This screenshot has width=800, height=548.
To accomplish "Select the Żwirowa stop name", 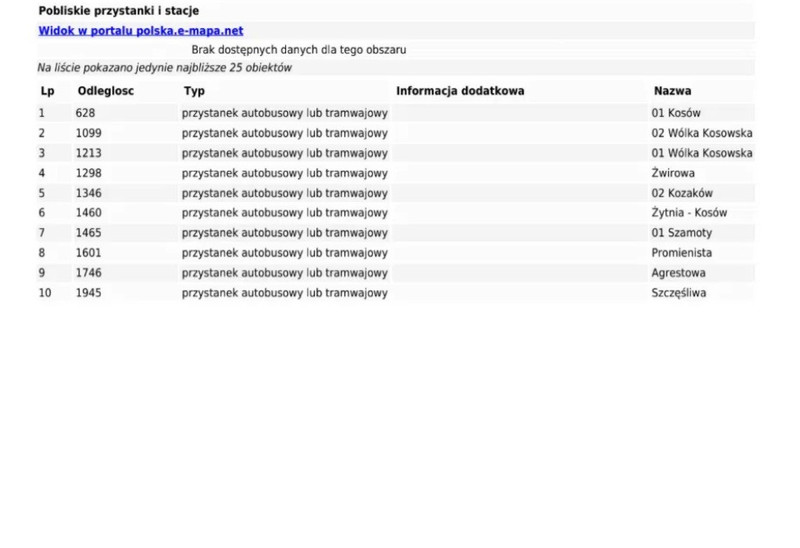I will pos(673,173).
